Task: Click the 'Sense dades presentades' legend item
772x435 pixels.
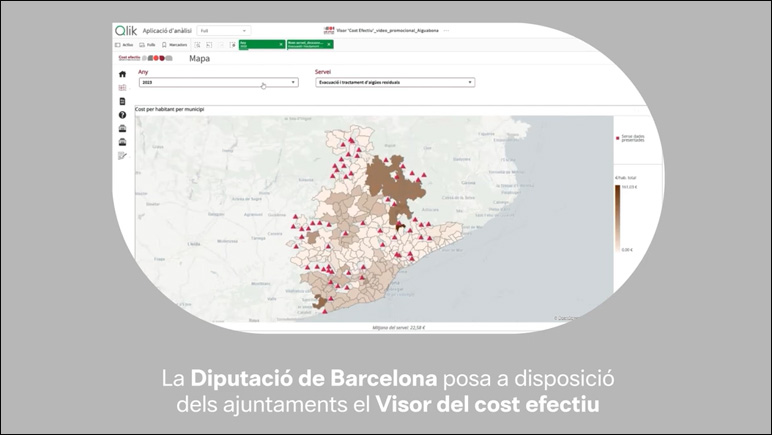Action: pyautogui.click(x=628, y=137)
